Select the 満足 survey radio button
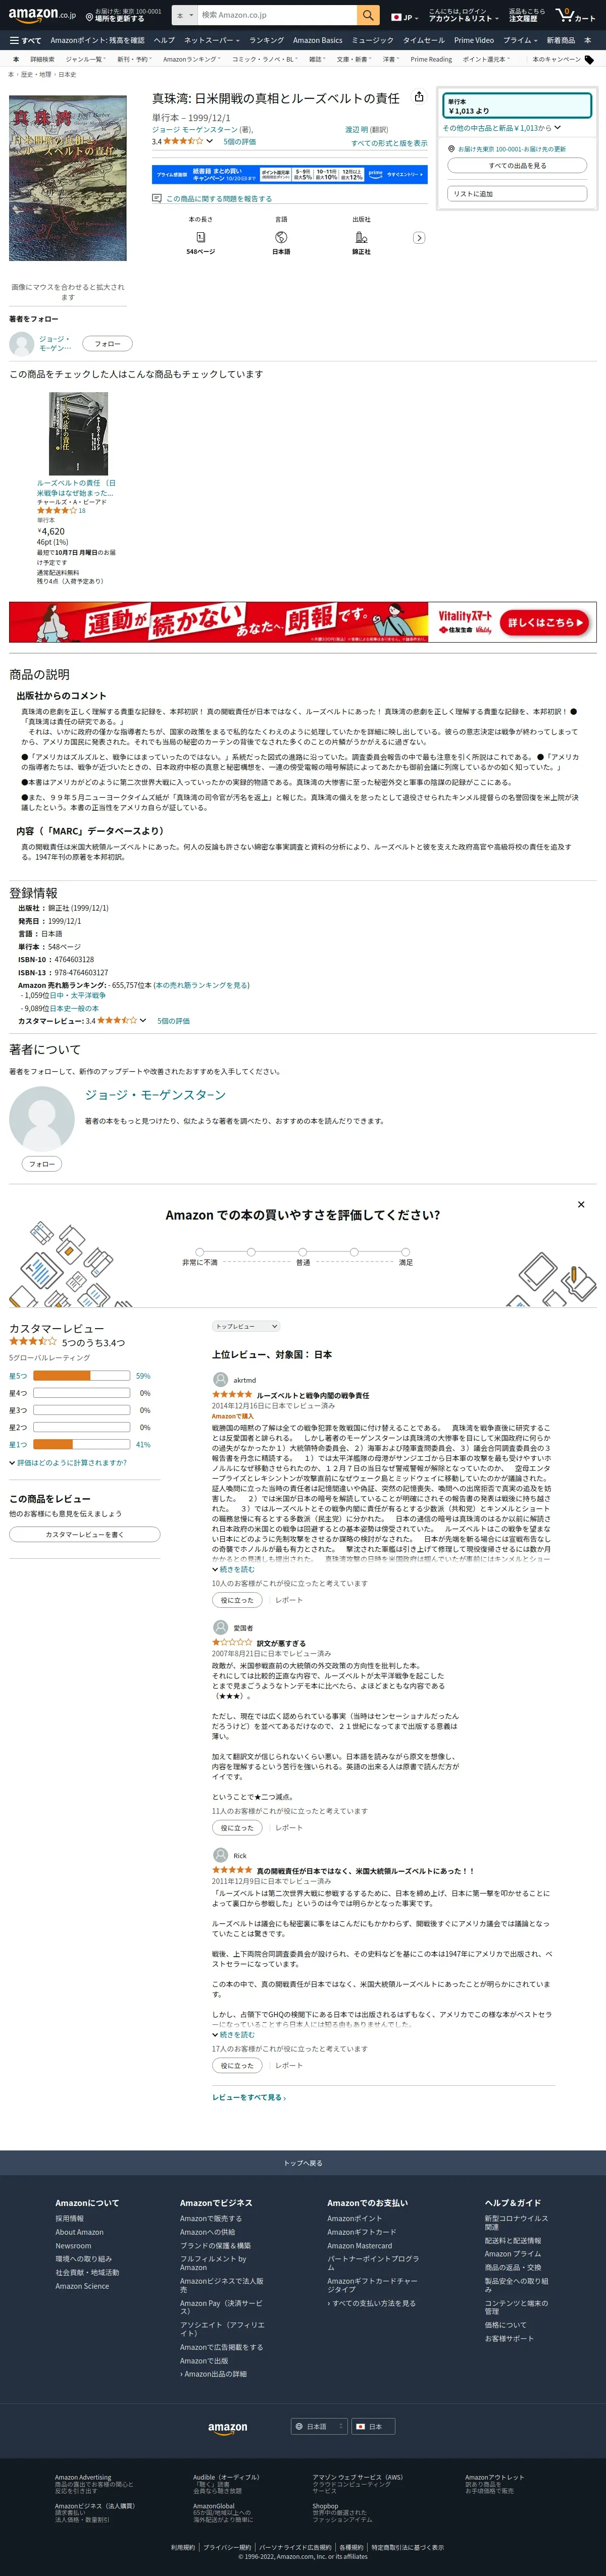This screenshot has width=606, height=2576. coord(405,1251)
